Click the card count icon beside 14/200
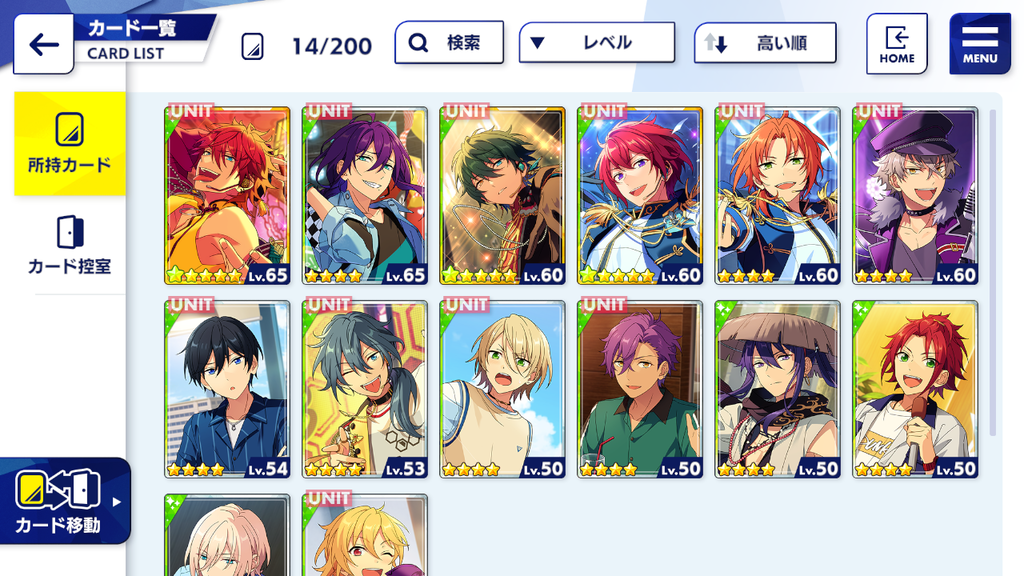 click(x=252, y=47)
